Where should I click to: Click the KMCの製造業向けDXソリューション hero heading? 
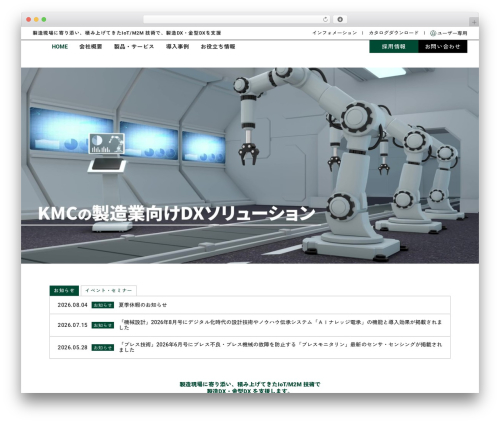(x=176, y=213)
